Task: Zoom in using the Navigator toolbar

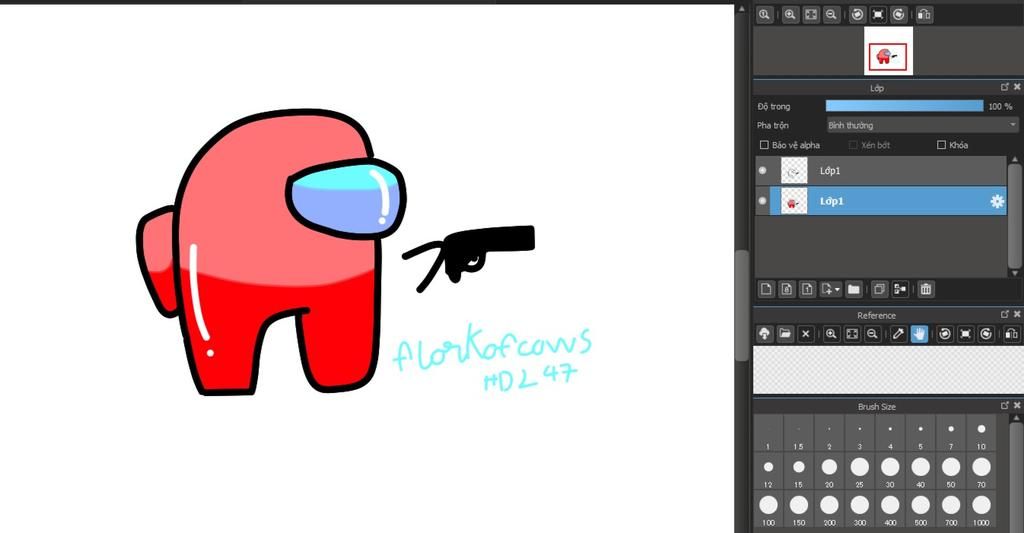Action: pyautogui.click(x=790, y=14)
